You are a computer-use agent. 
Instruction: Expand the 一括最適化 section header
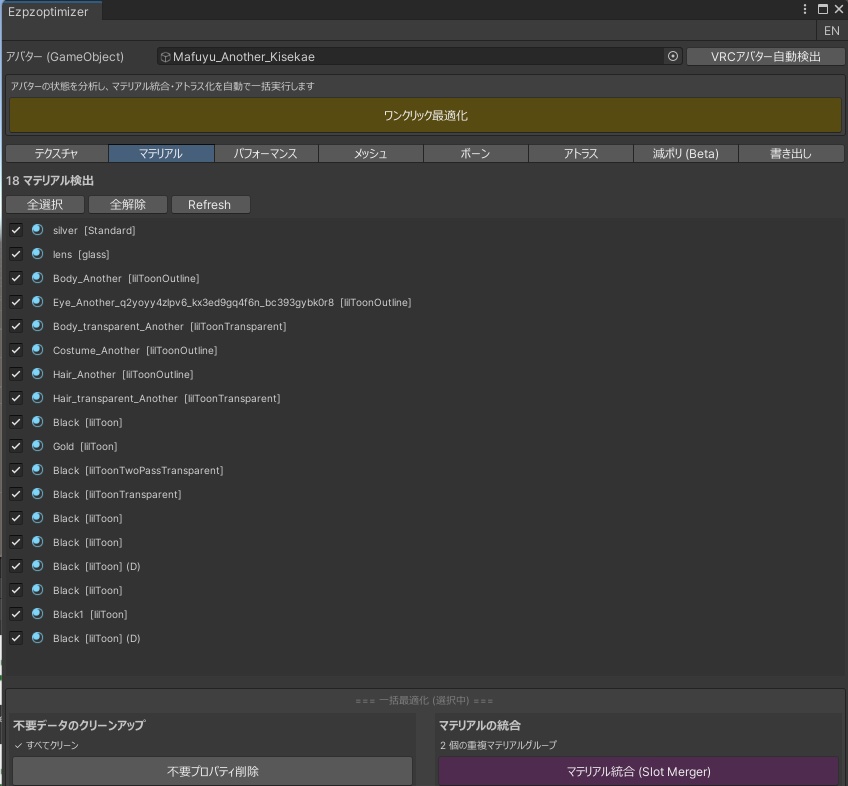point(424,700)
